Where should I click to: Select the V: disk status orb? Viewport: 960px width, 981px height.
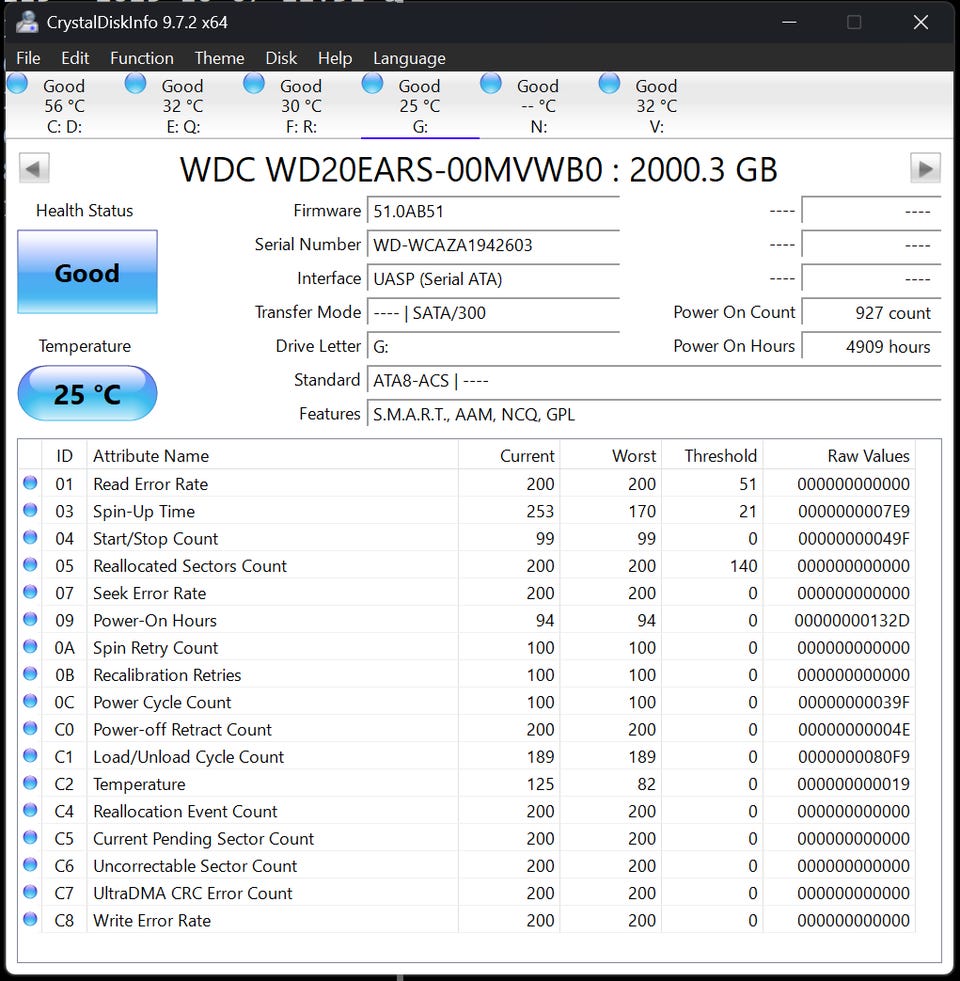(x=609, y=84)
